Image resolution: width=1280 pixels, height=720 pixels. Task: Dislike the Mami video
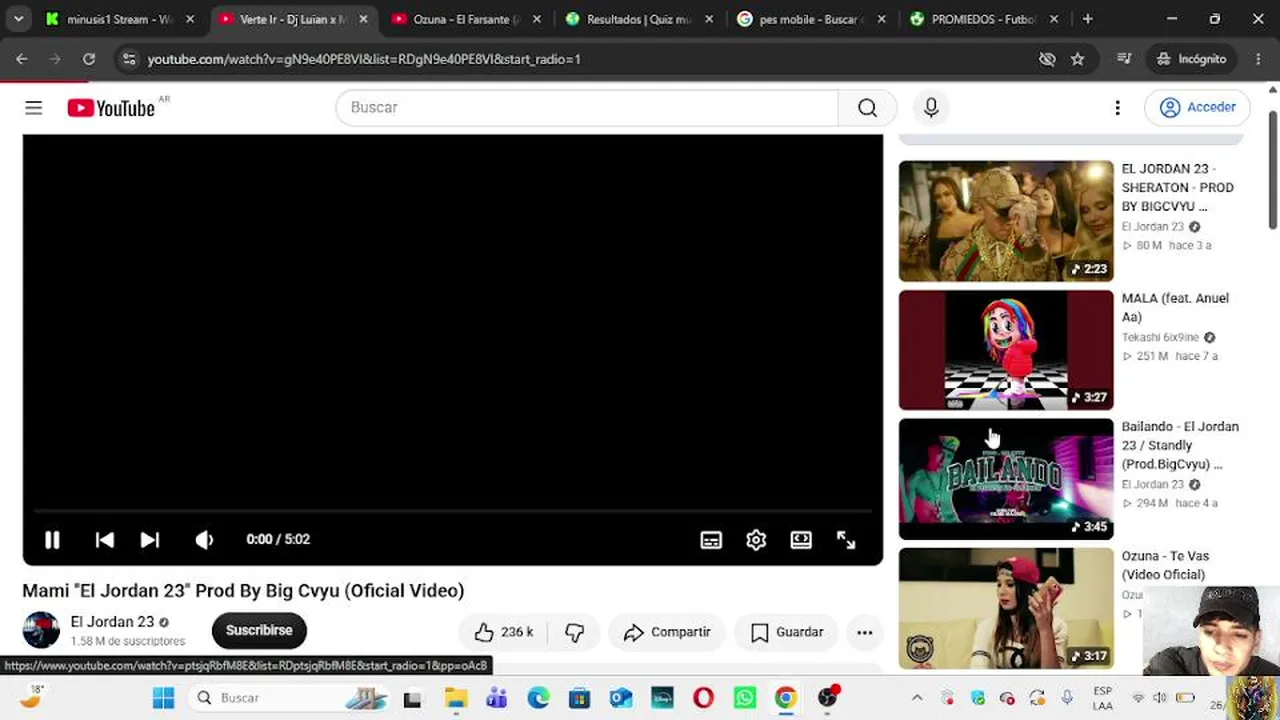tap(574, 632)
